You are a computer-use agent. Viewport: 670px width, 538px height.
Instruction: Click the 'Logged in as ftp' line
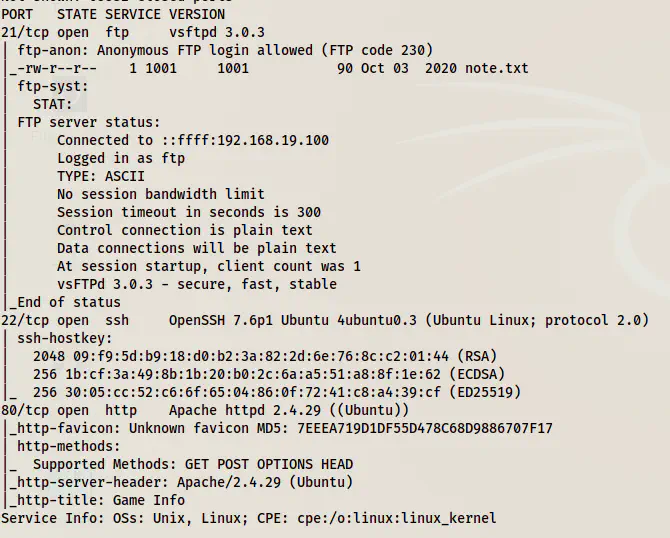coord(120,158)
